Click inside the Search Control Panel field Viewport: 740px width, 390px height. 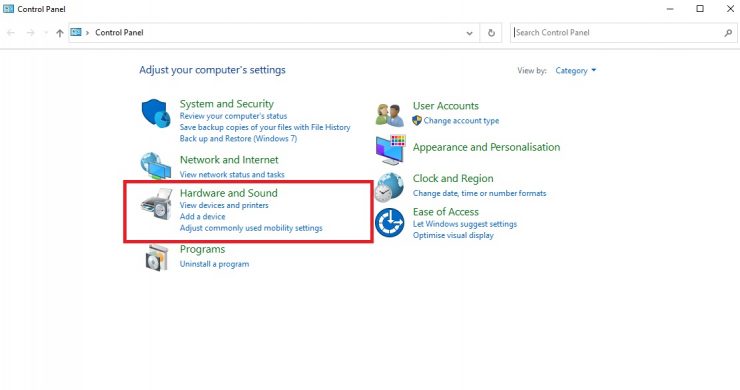pyautogui.click(x=618, y=33)
